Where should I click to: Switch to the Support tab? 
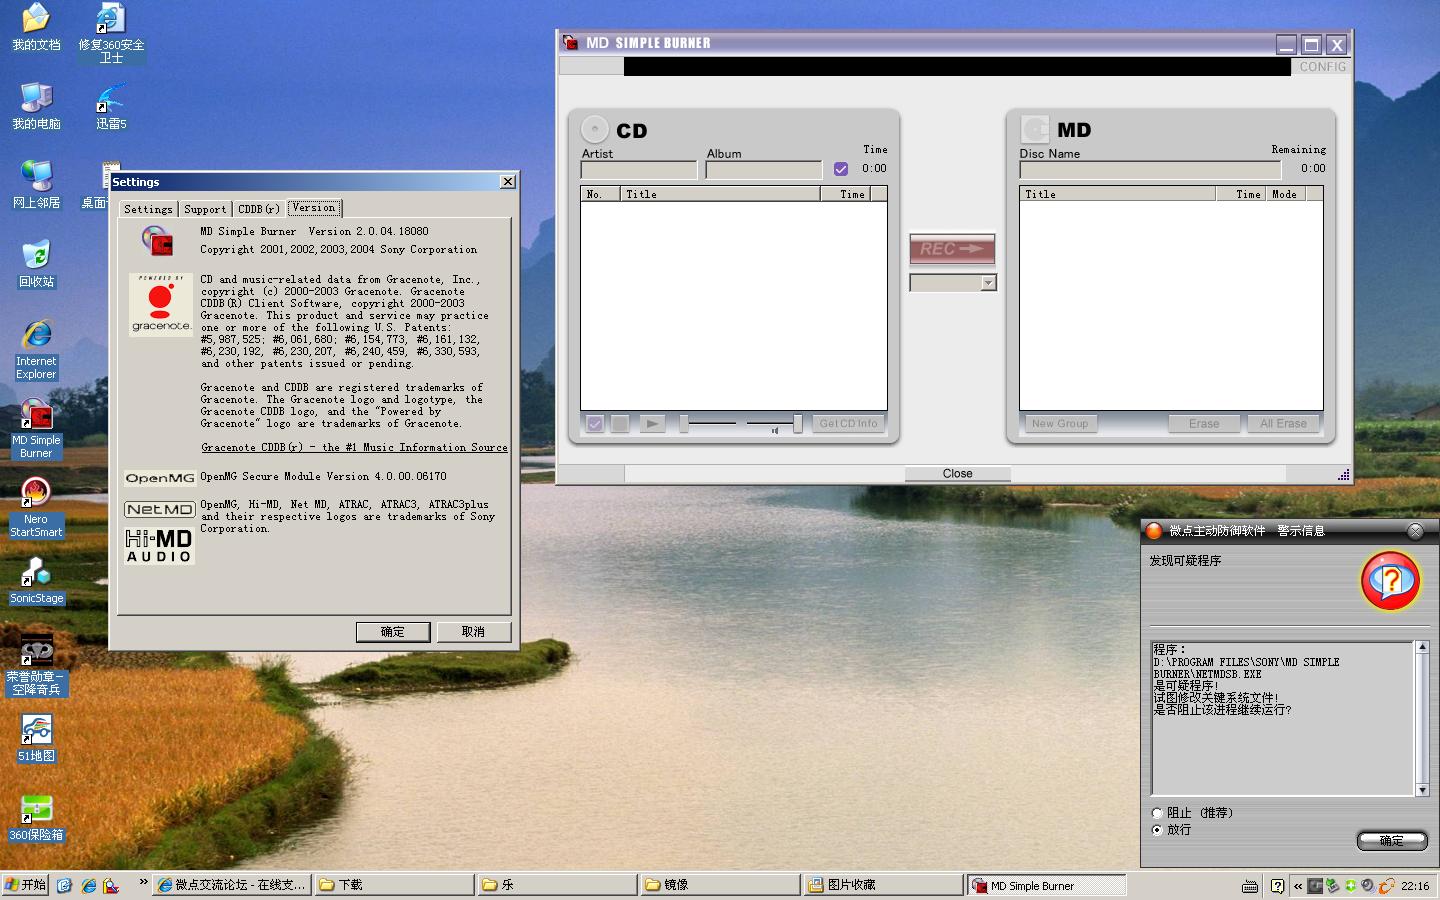pyautogui.click(x=205, y=209)
